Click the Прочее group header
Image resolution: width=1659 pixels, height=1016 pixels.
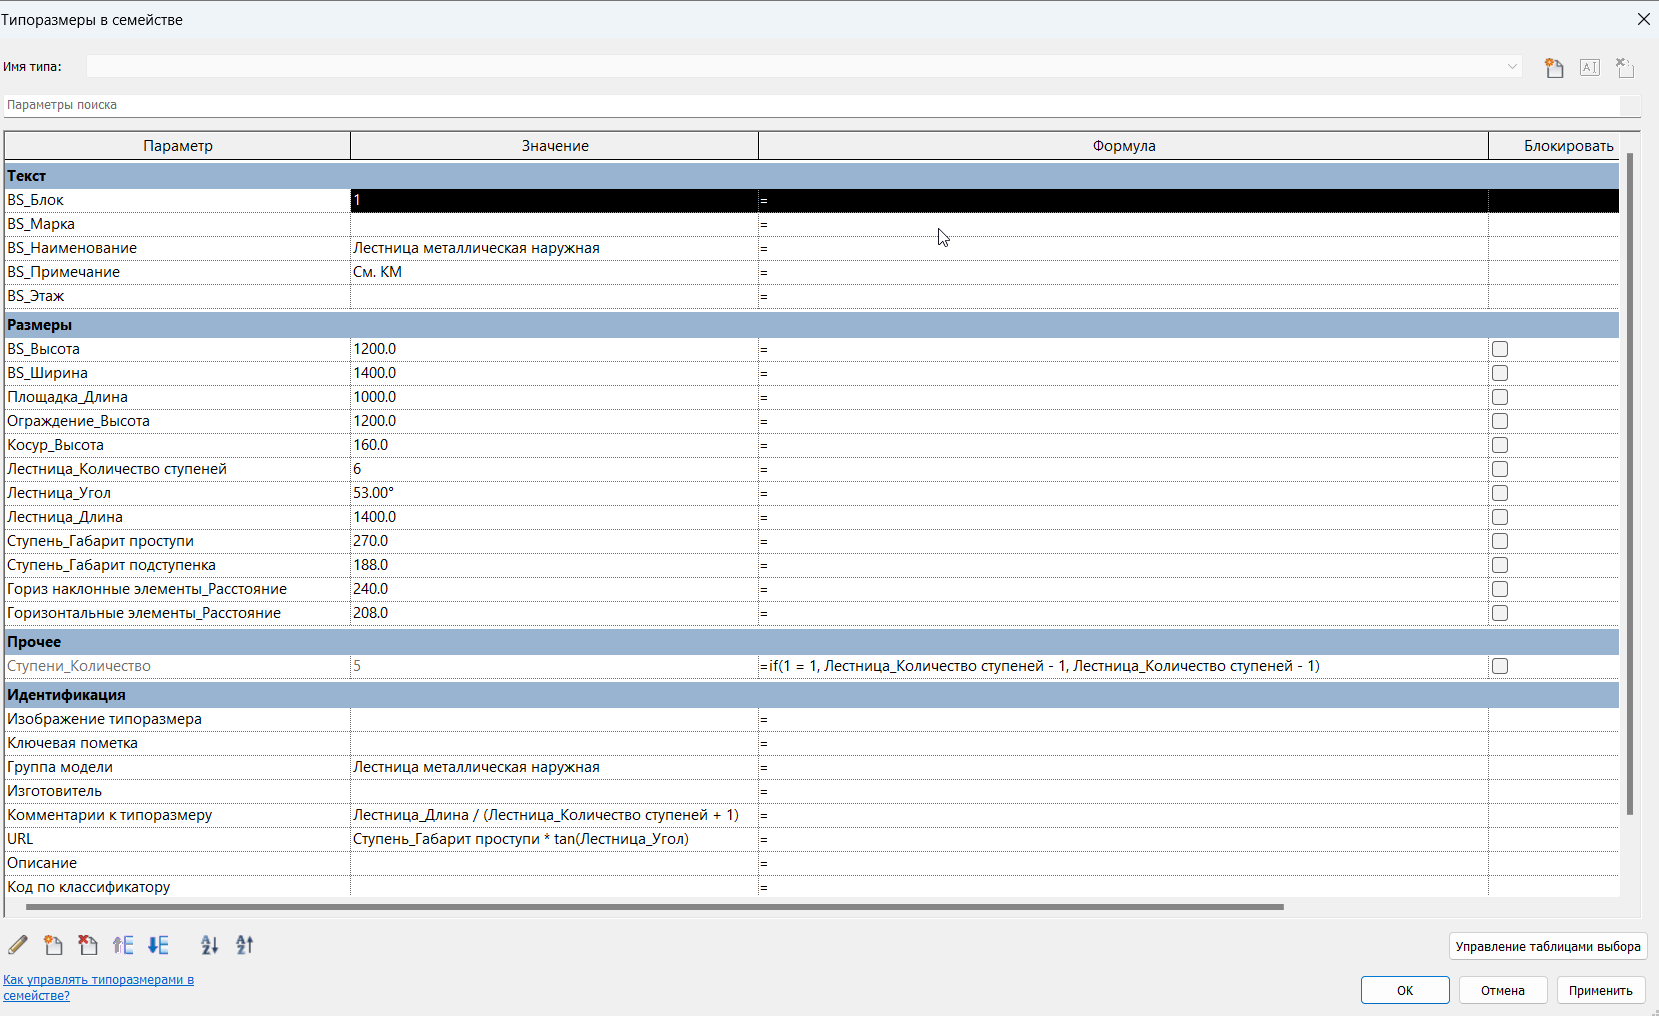812,642
